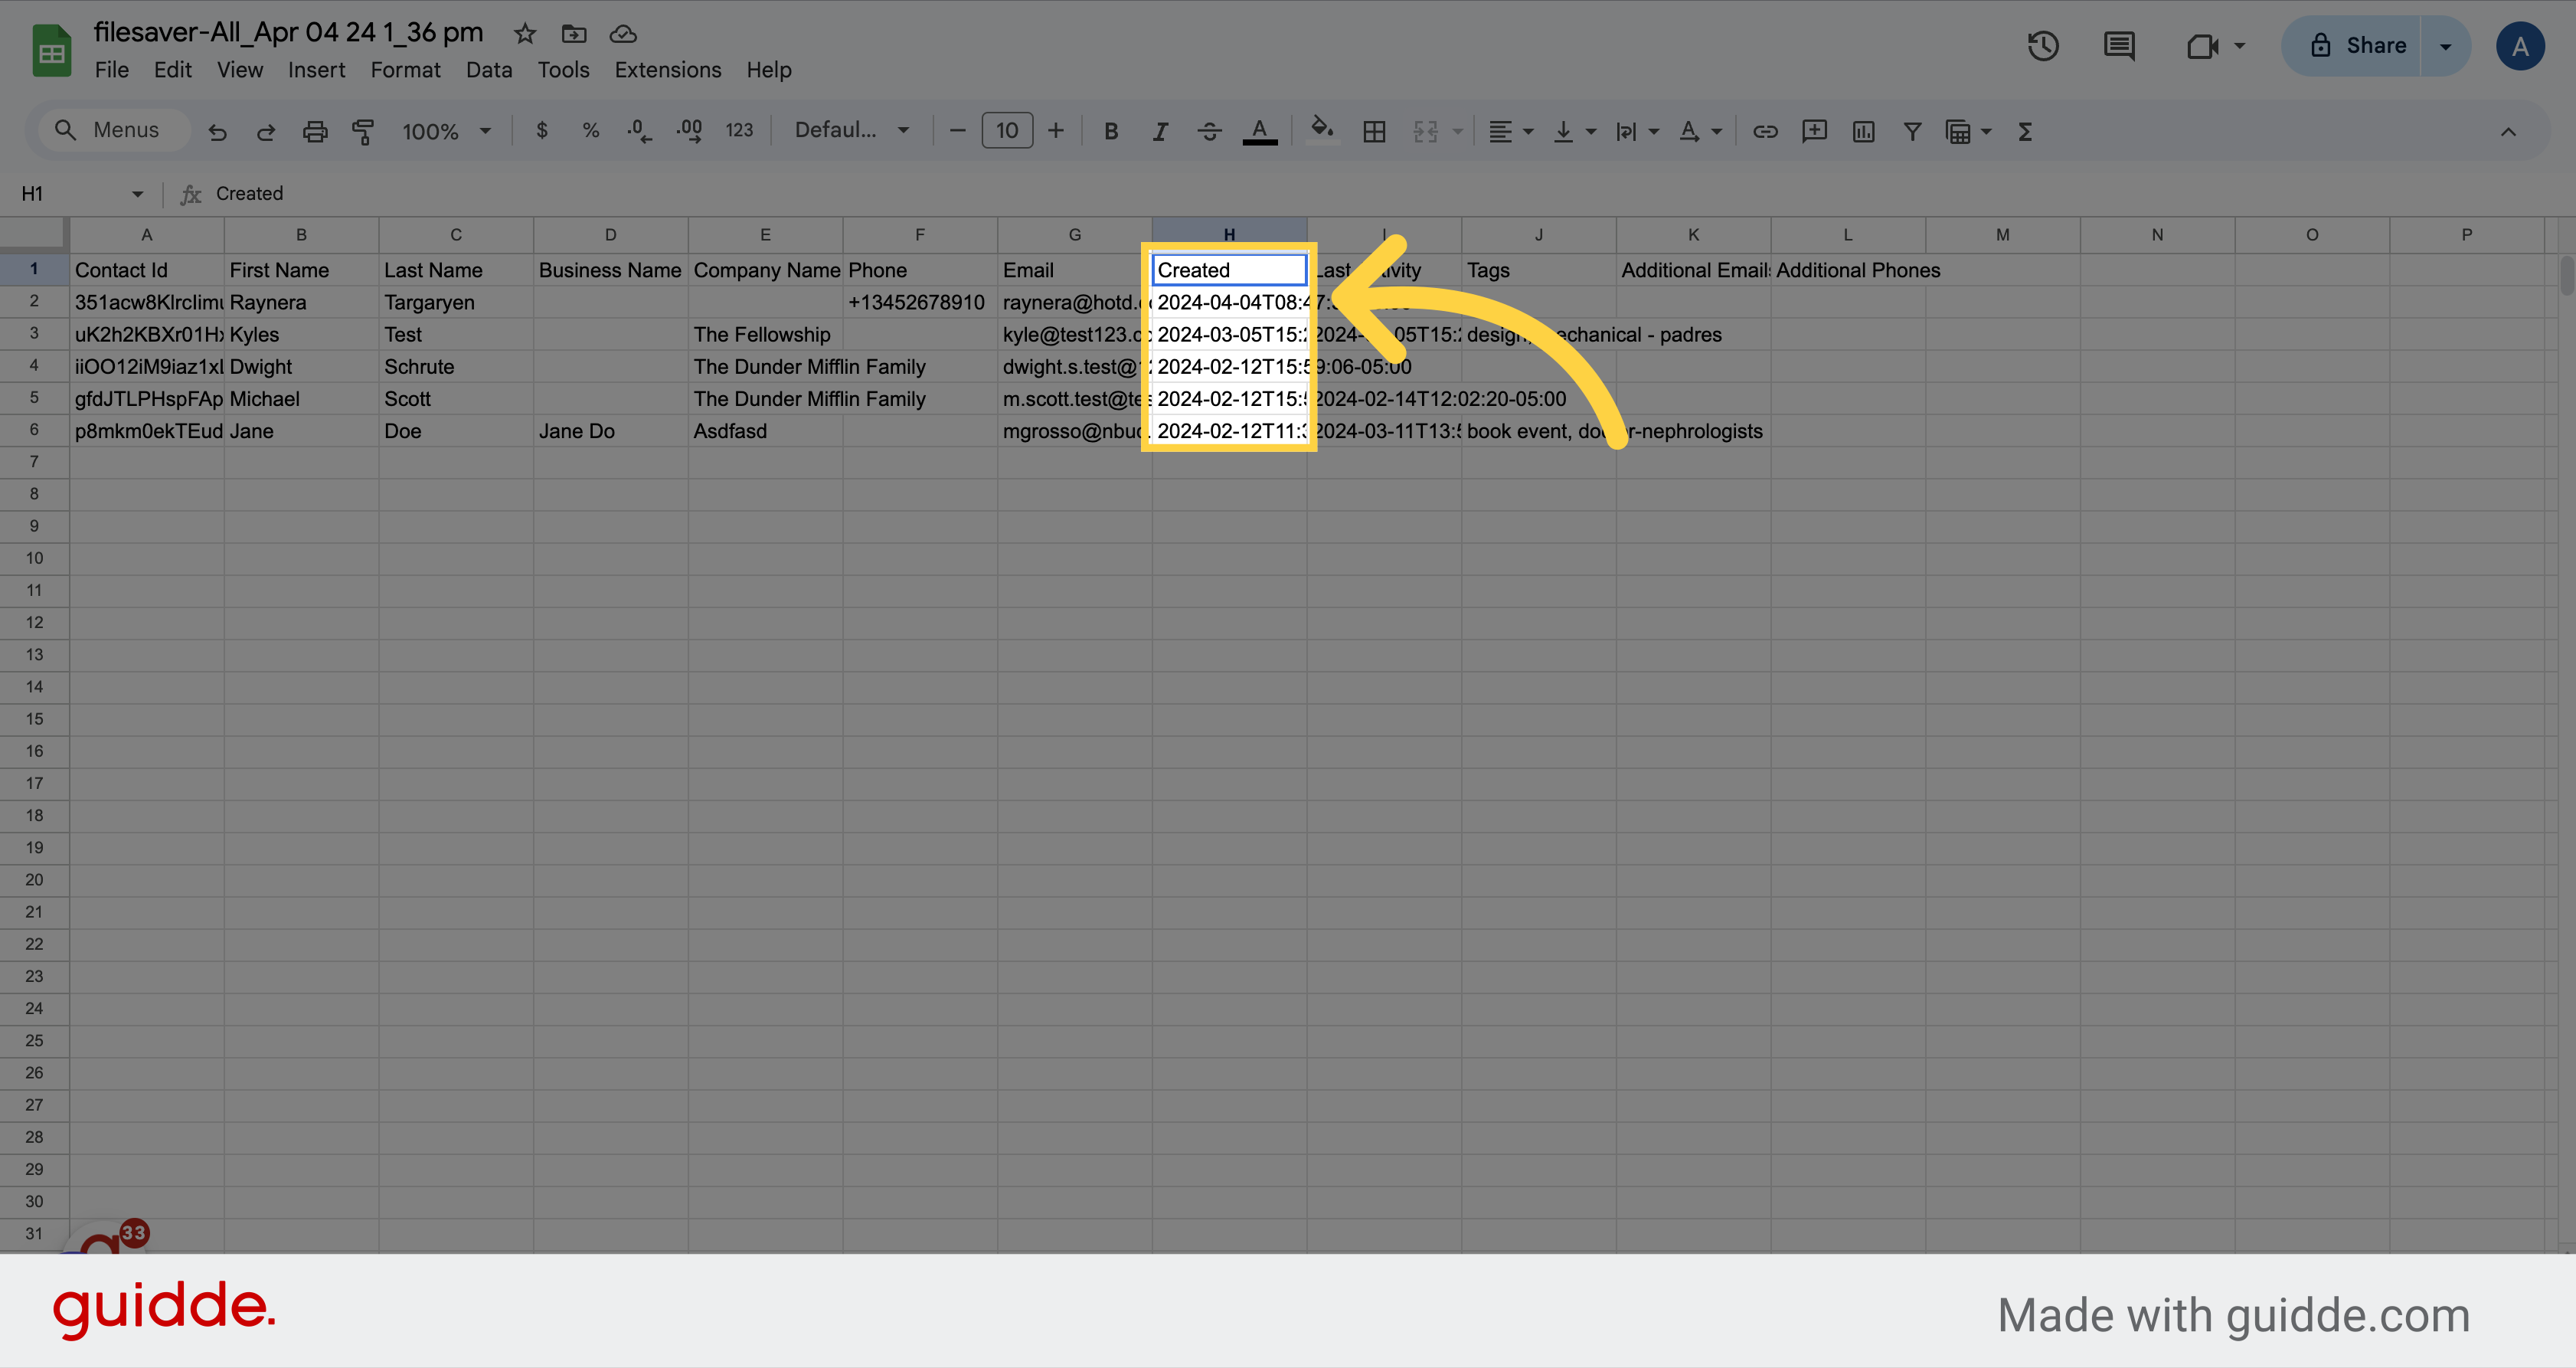Screen dimensions: 2576x1368
Task: Open the Borders tool
Action: 1374,131
